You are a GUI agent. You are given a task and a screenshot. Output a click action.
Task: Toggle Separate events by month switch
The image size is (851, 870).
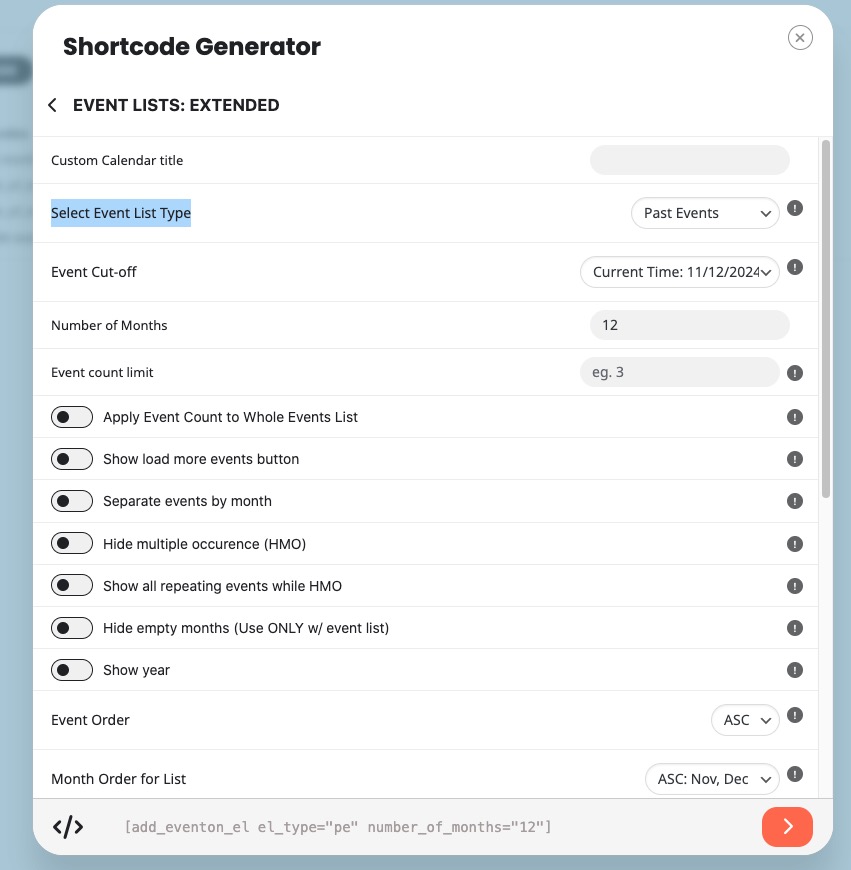72,501
